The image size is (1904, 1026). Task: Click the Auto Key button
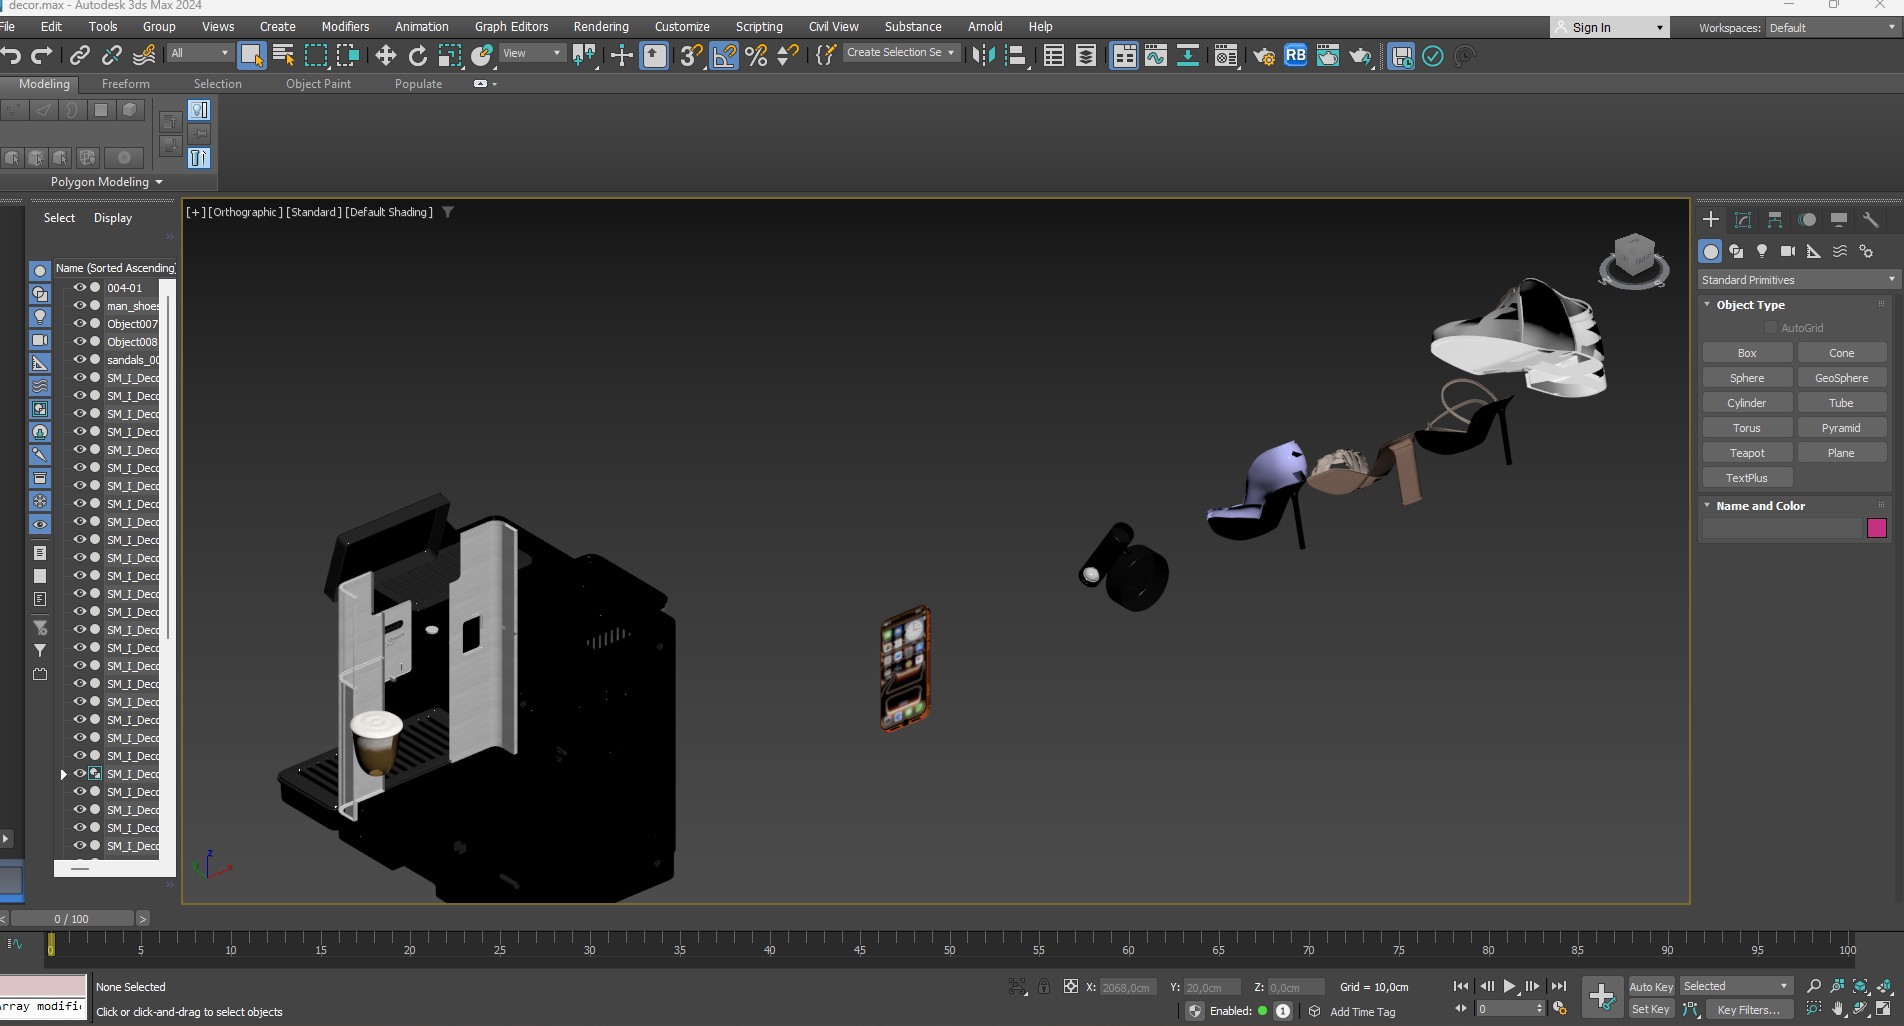tap(1650, 987)
